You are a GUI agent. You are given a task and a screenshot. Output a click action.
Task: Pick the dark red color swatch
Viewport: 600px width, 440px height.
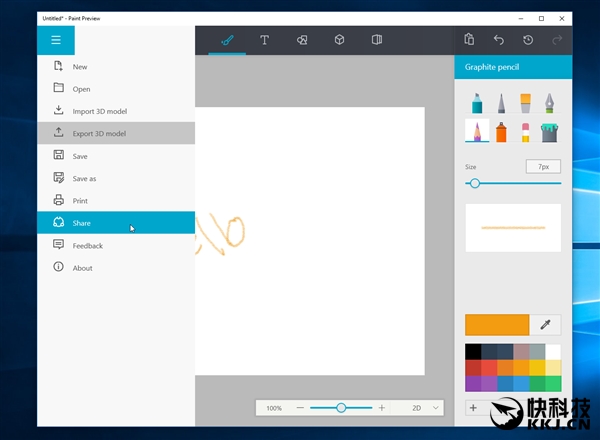473,368
